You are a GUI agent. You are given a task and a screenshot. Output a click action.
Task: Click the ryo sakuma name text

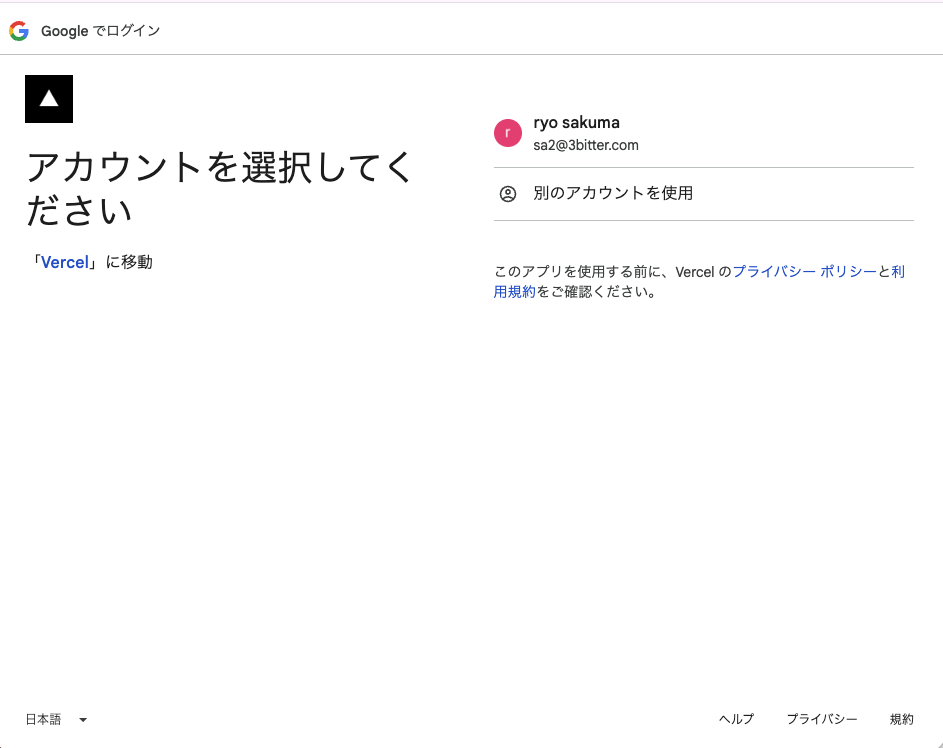click(x=576, y=122)
